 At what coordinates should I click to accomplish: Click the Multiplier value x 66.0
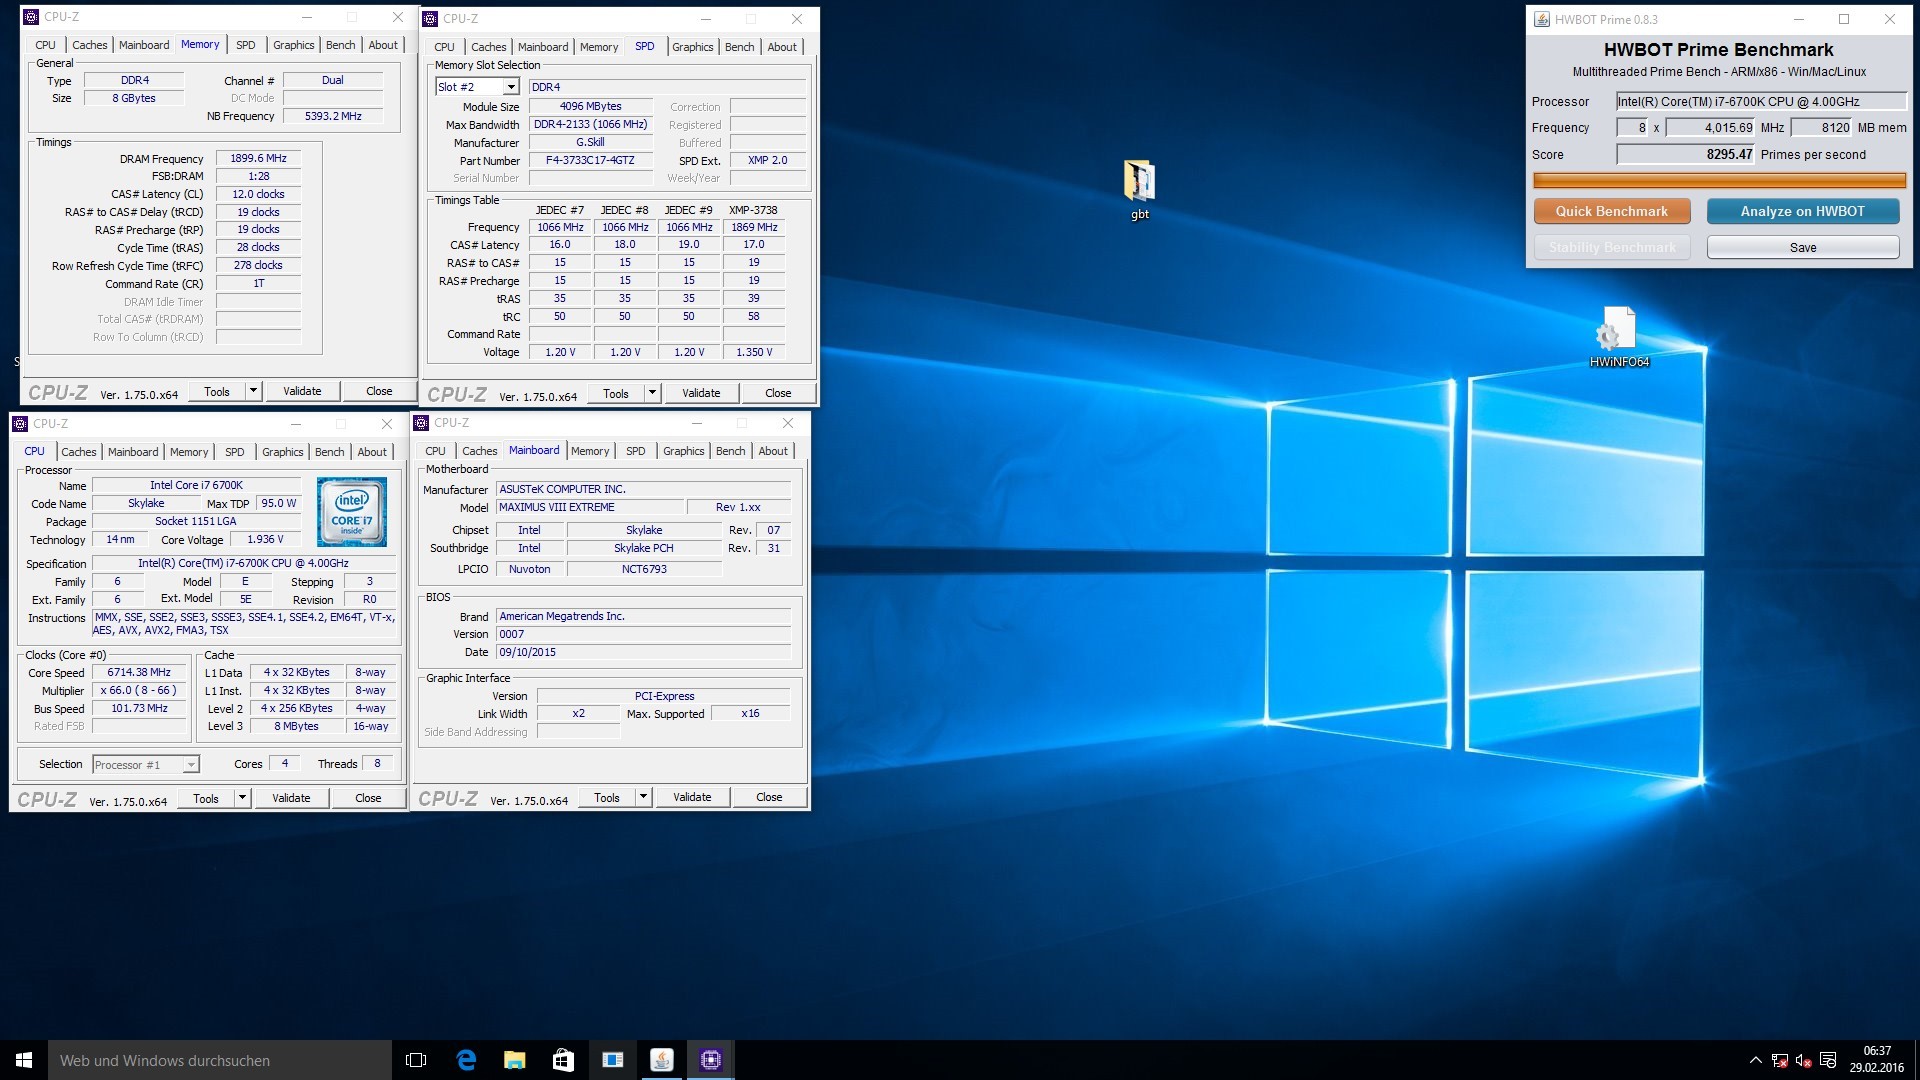coord(139,690)
